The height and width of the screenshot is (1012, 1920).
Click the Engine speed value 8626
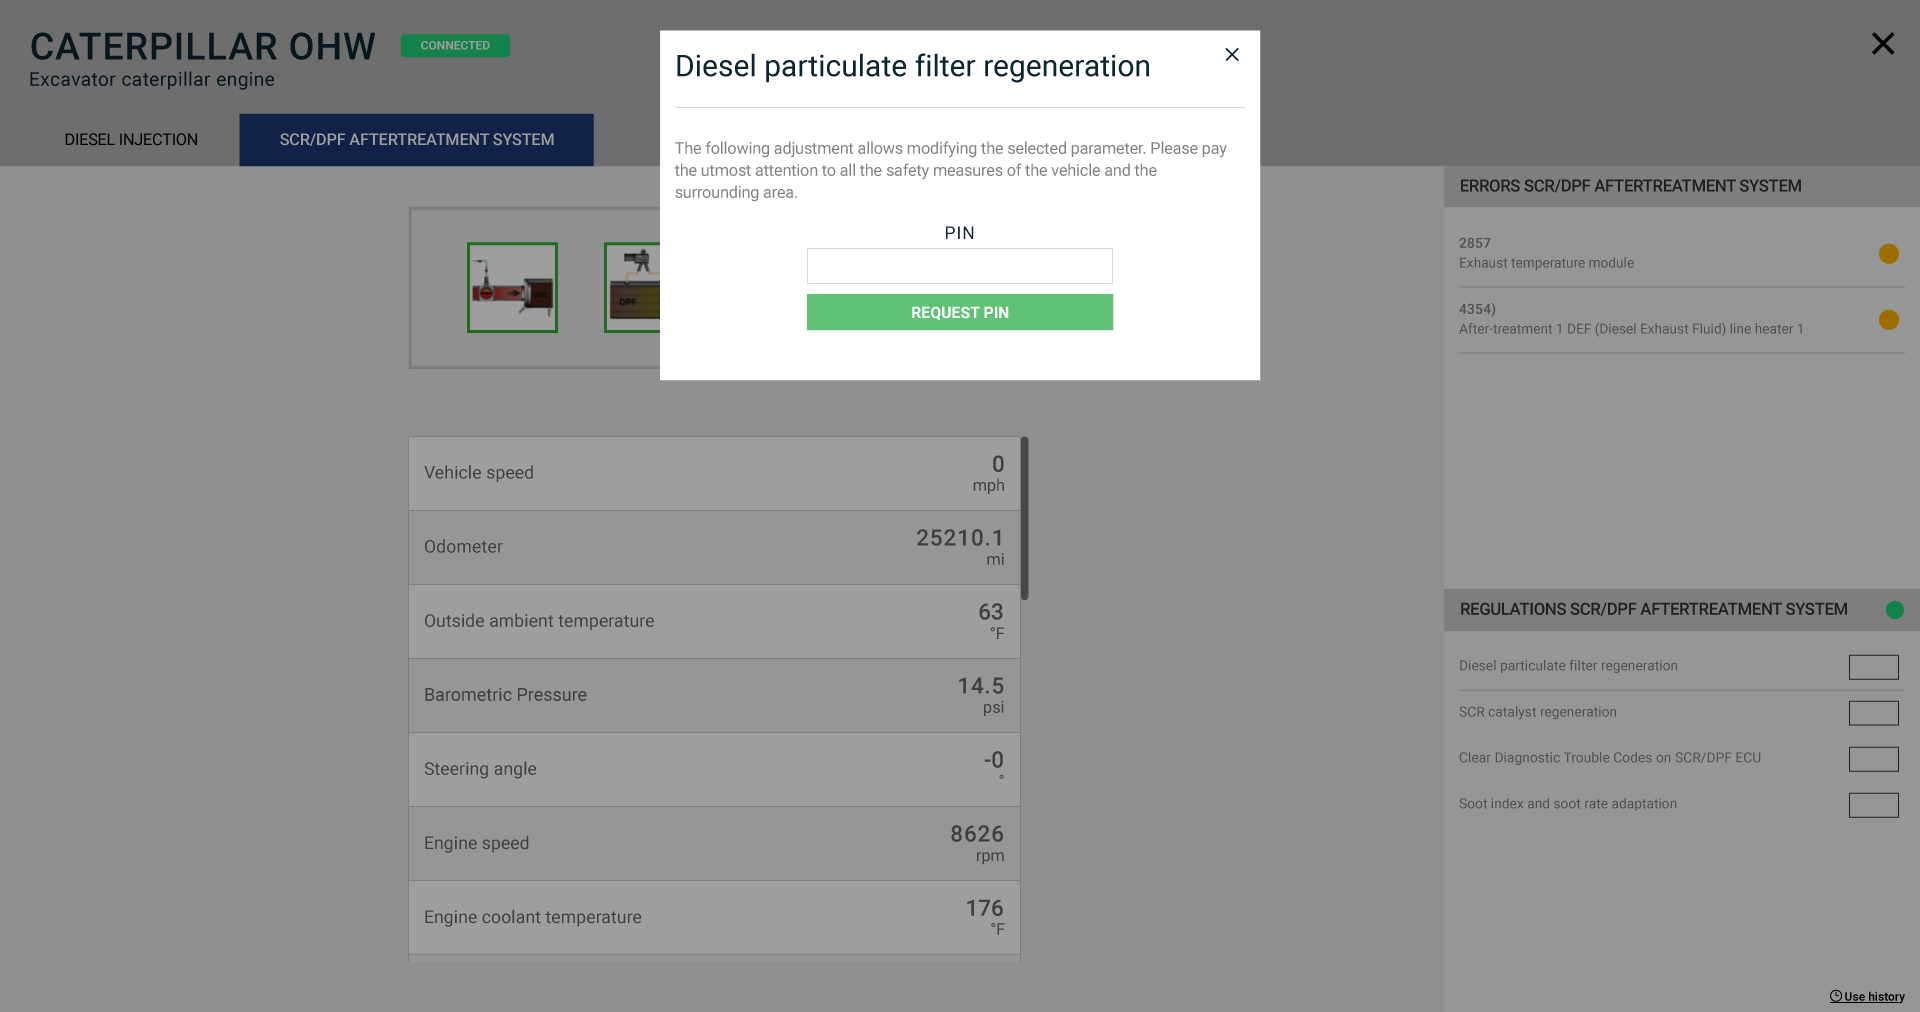pos(977,834)
